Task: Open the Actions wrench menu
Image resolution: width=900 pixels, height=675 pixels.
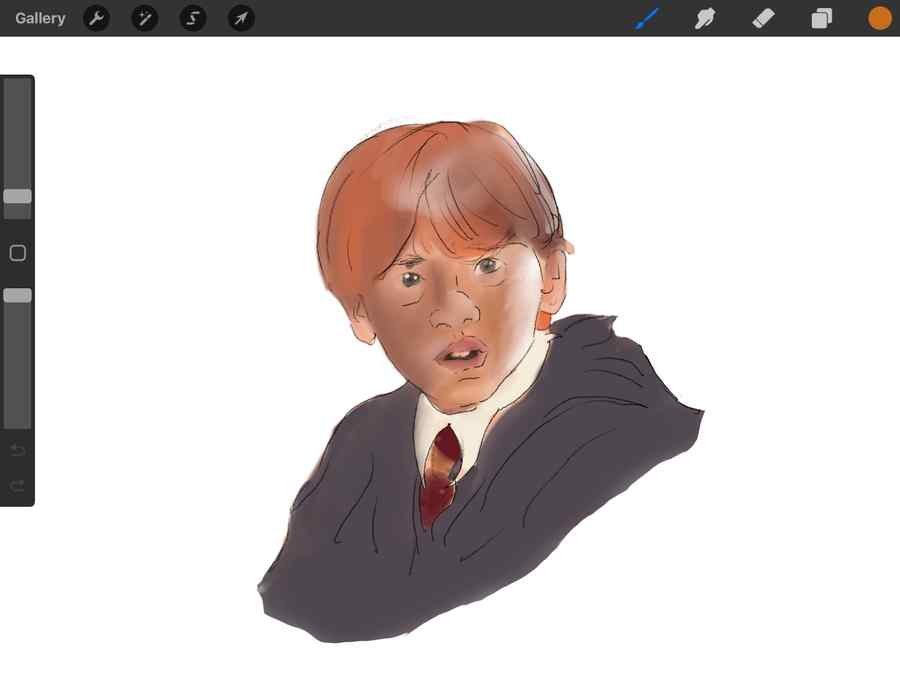Action: point(96,18)
